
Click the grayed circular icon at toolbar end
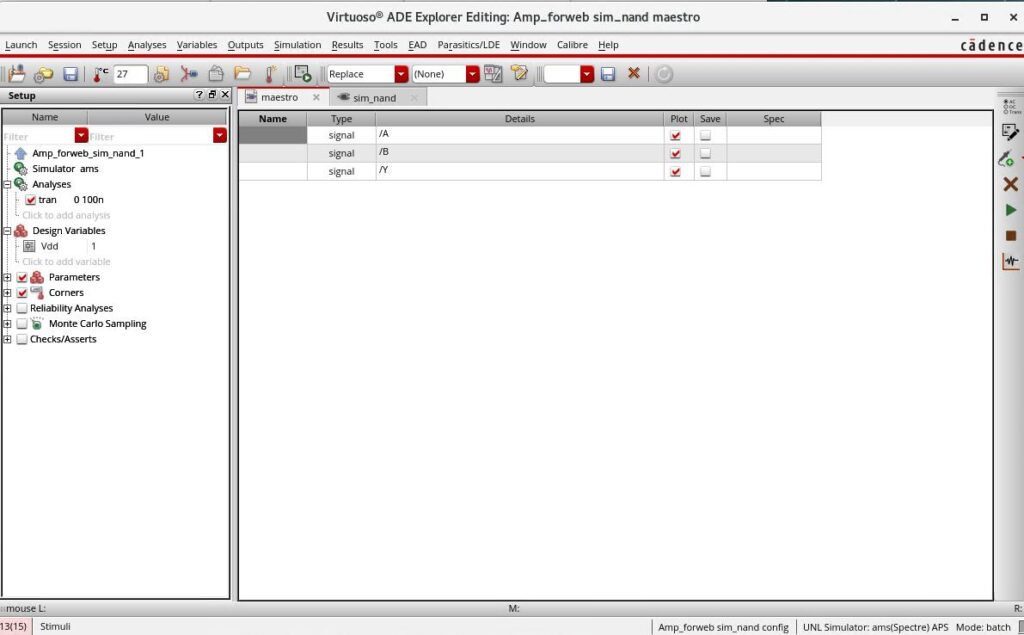click(x=664, y=74)
